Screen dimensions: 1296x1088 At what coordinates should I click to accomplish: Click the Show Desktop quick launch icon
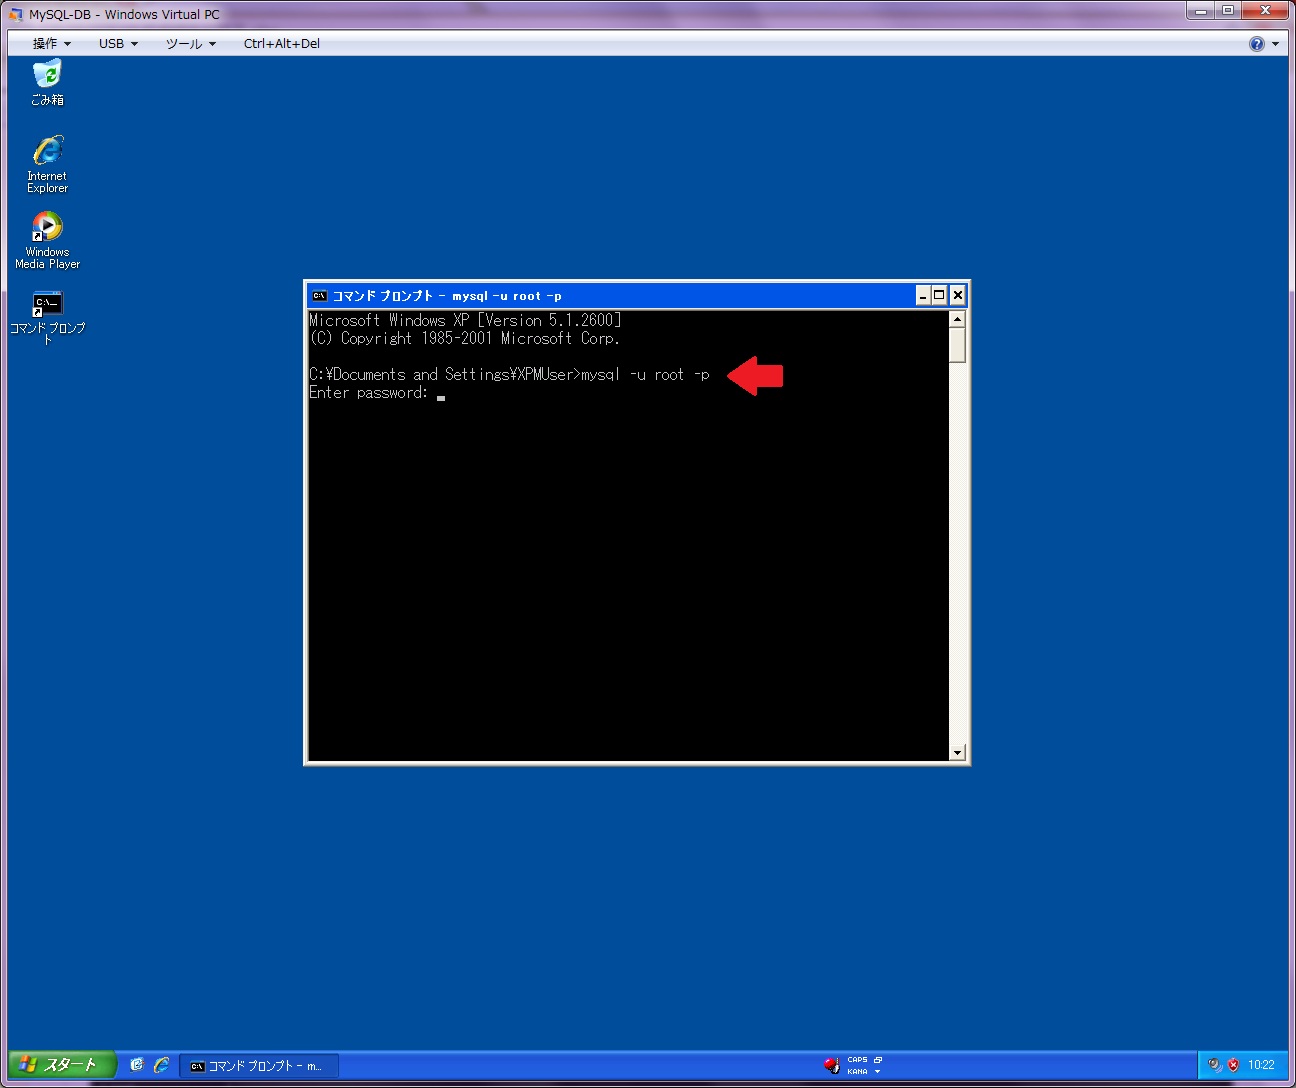pyautogui.click(x=137, y=1065)
